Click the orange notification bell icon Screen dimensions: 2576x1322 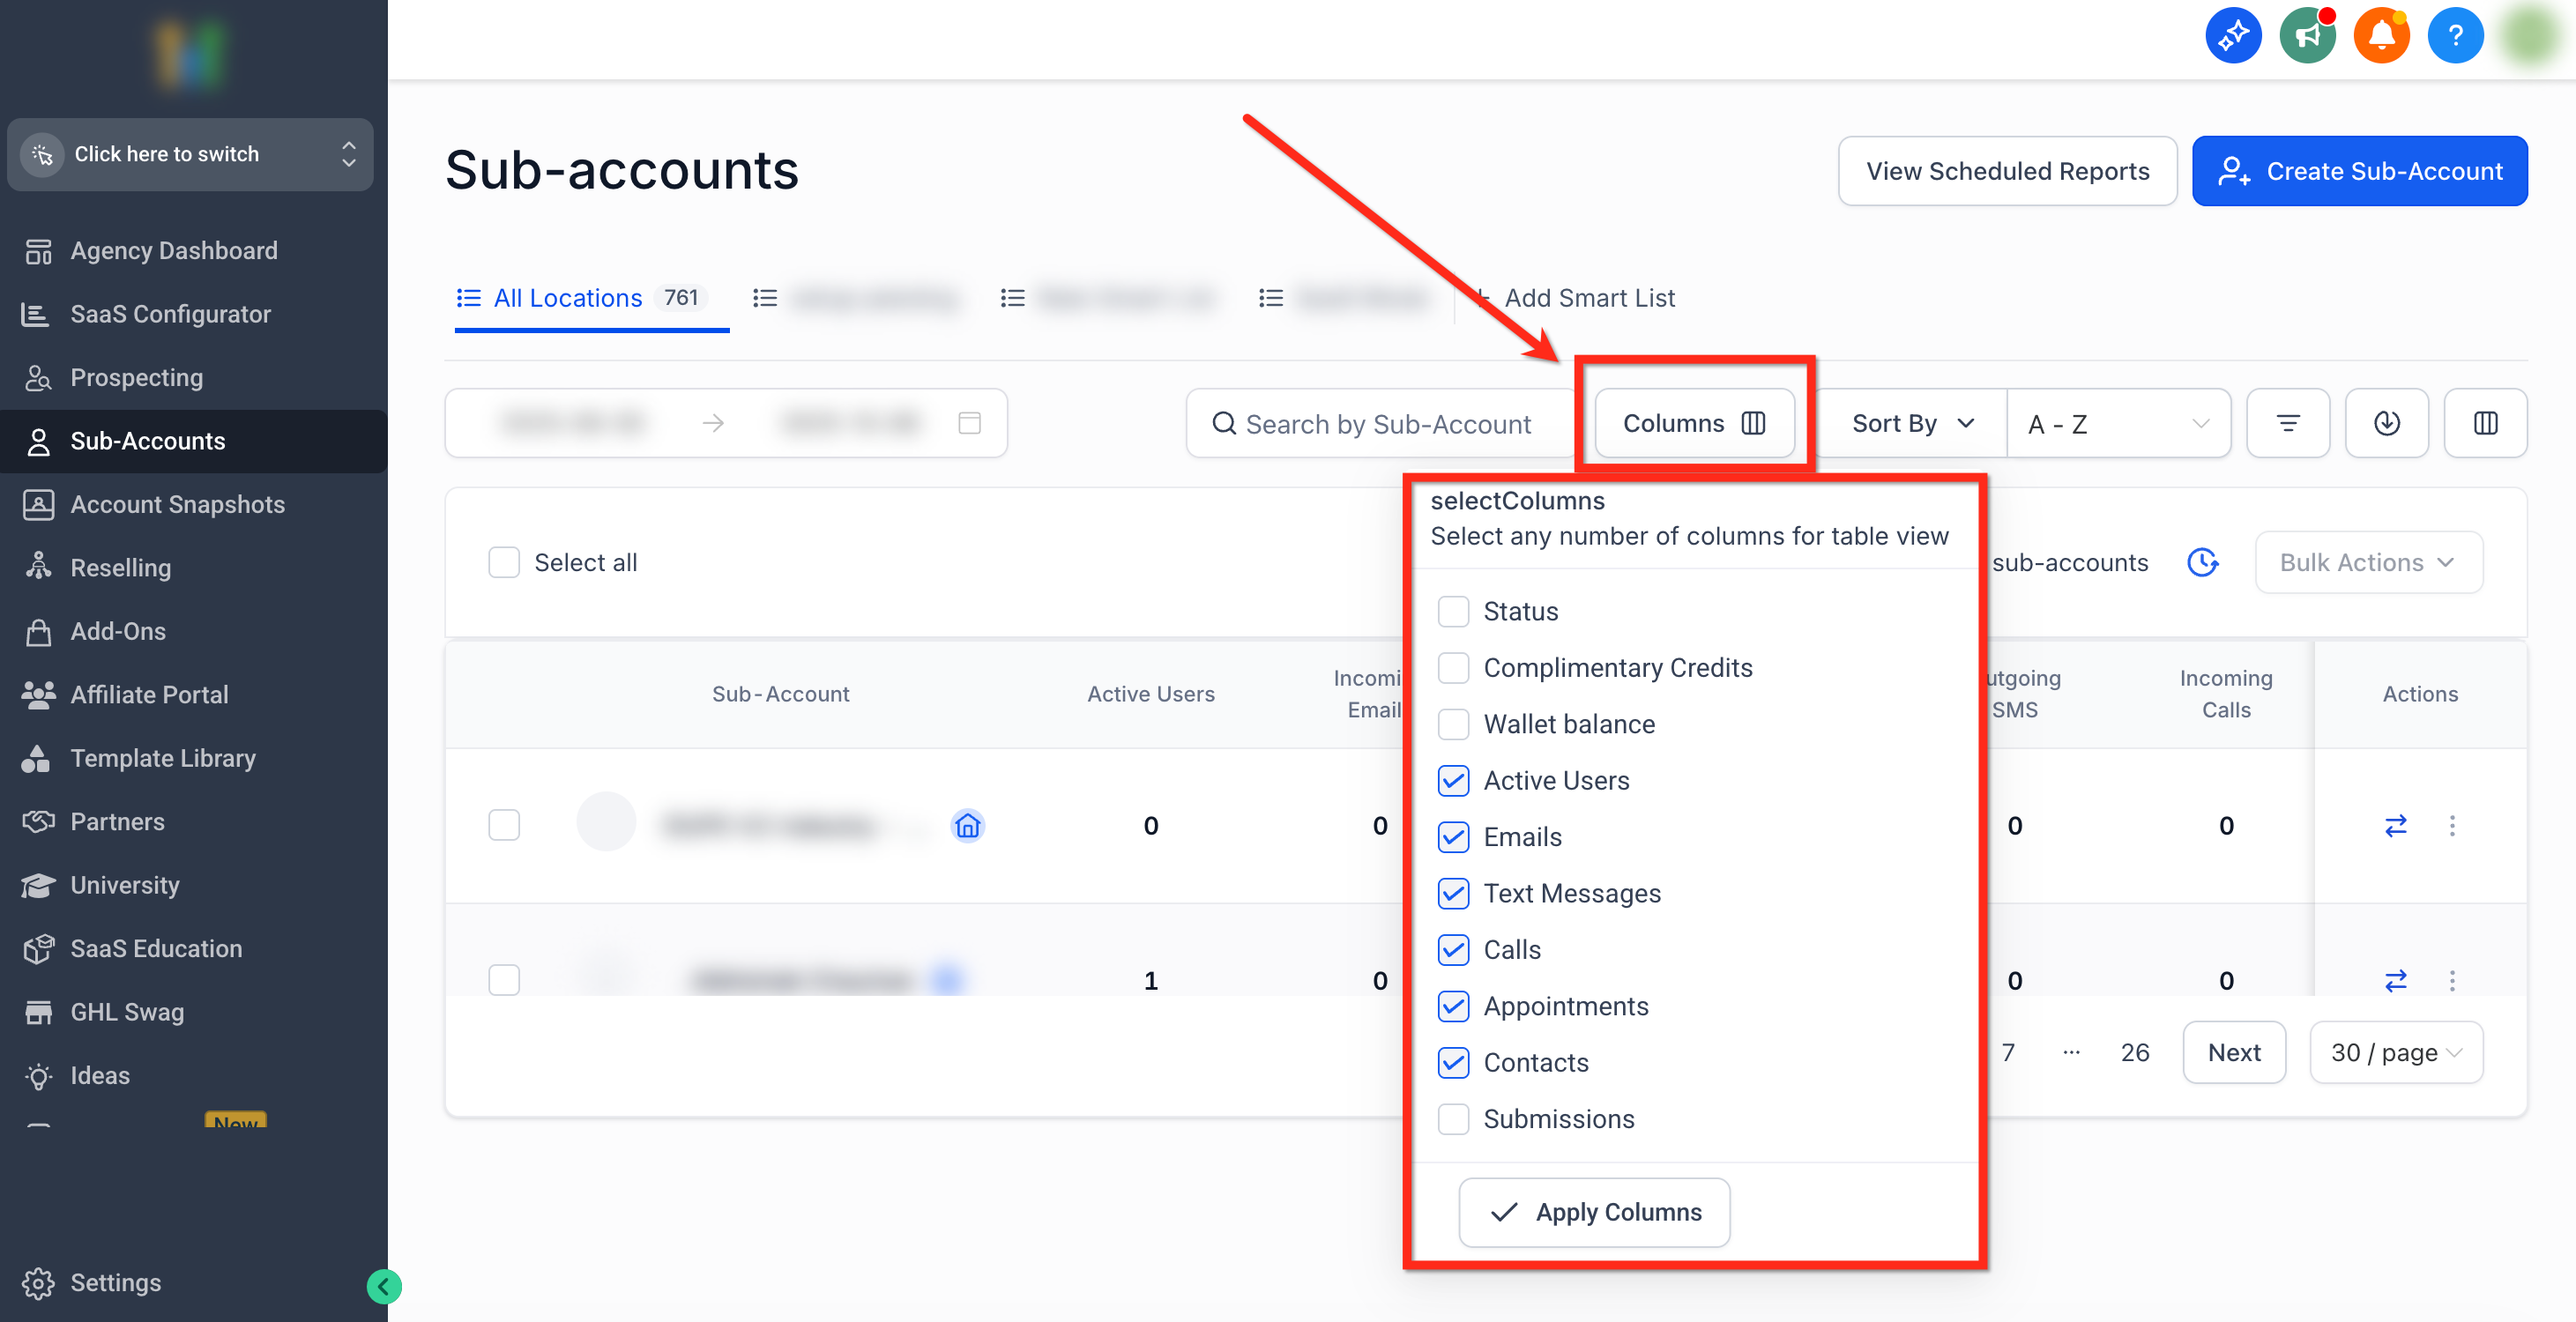click(2381, 36)
